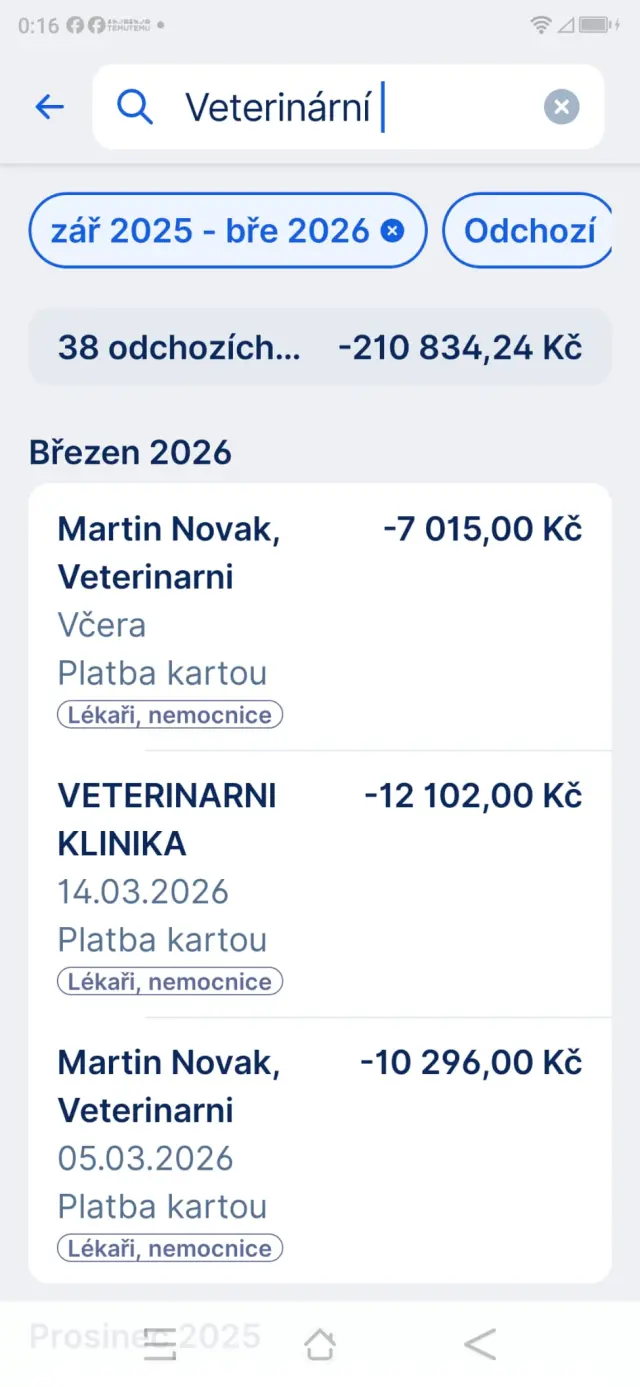640x1387 pixels.
Task: Tap the search magnifier icon
Action: click(135, 107)
